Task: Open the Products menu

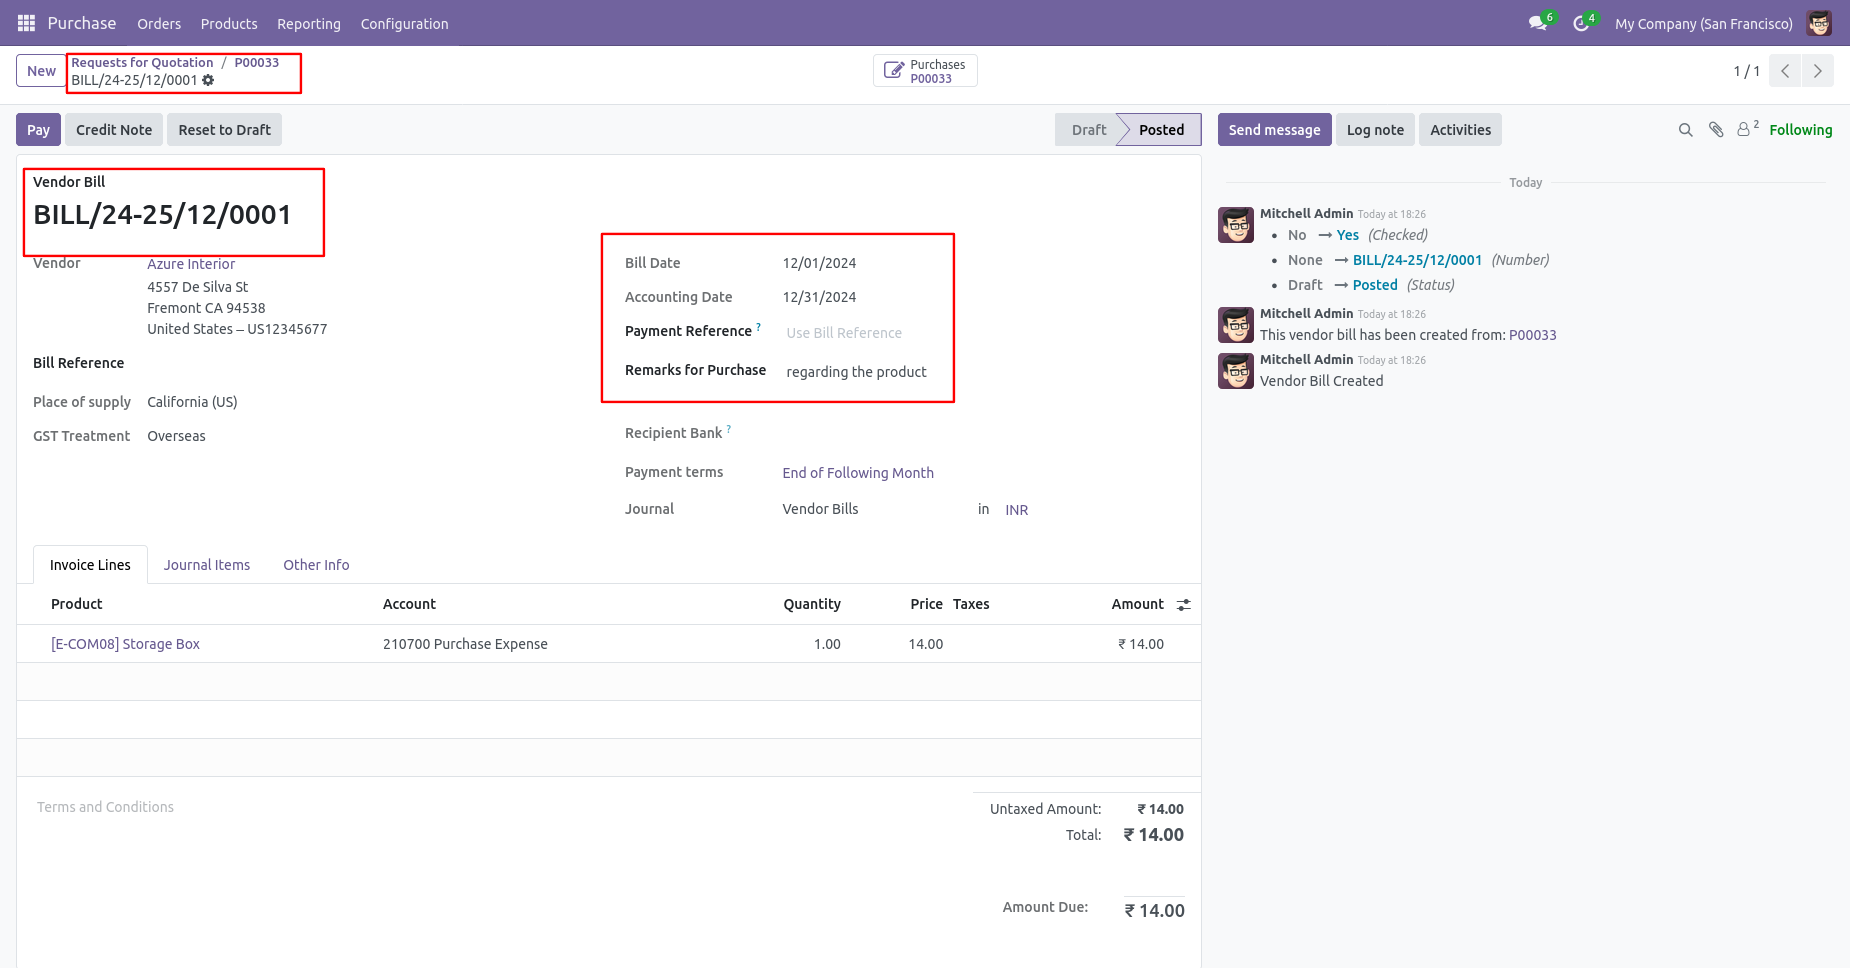Action: point(229,24)
